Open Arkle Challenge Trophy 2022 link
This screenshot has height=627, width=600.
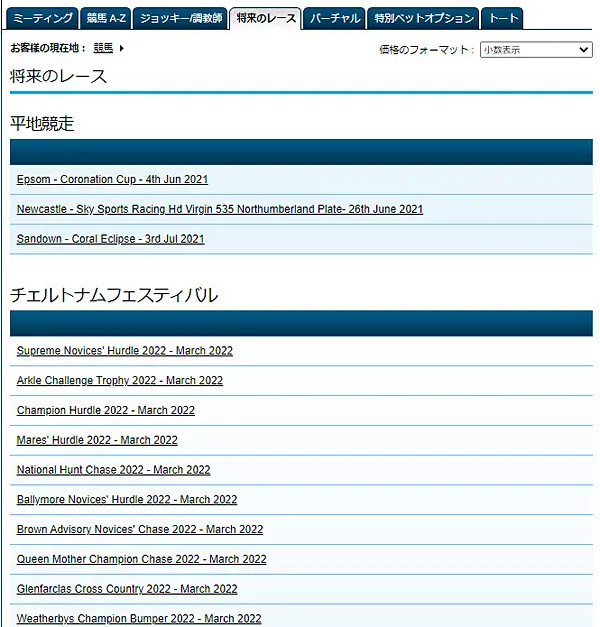pyautogui.click(x=119, y=381)
